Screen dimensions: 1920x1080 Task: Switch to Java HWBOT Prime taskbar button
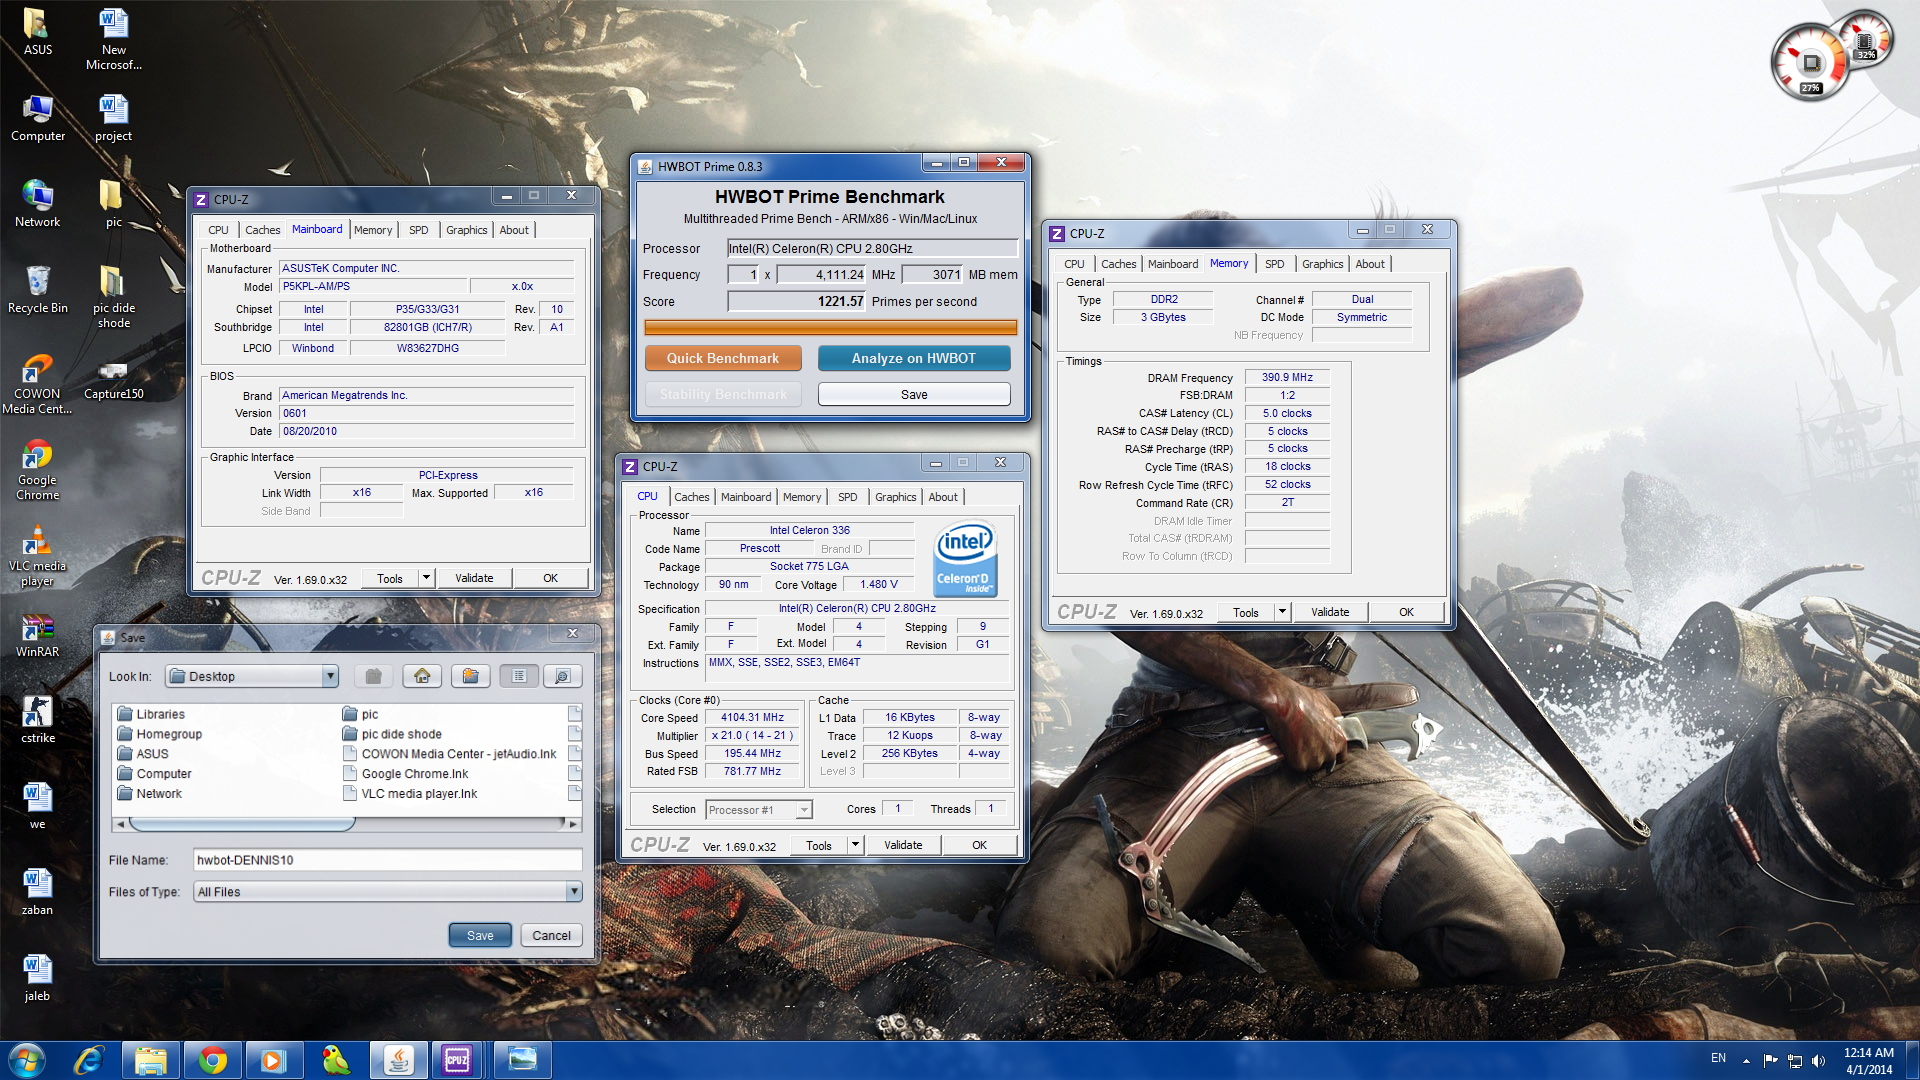398,1059
